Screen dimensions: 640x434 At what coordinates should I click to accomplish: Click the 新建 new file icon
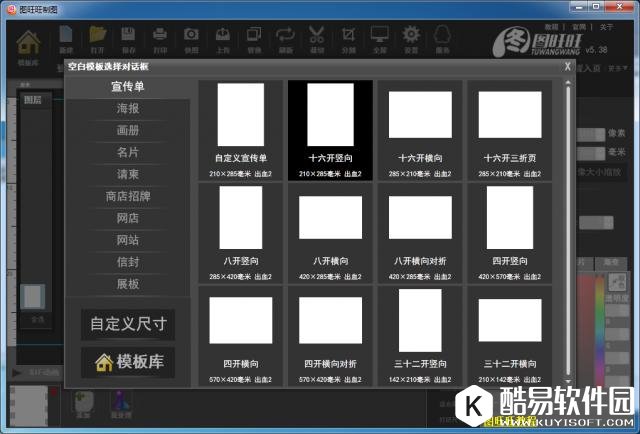point(66,38)
